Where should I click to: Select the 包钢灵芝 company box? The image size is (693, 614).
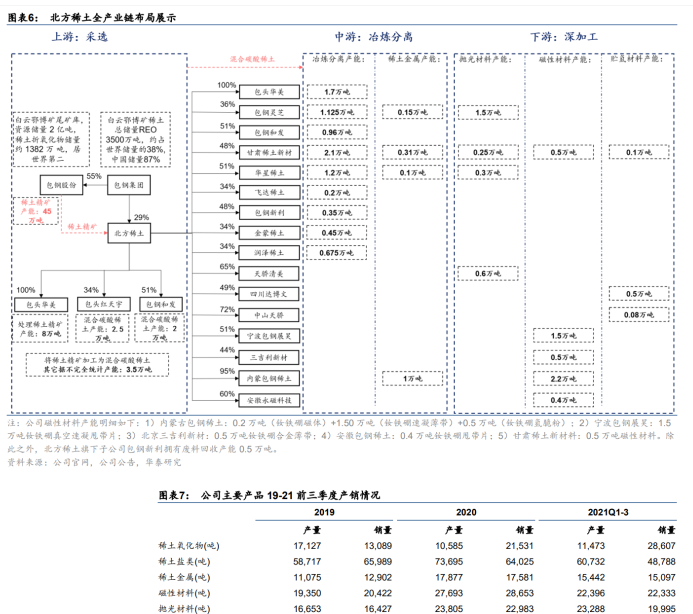(269, 112)
